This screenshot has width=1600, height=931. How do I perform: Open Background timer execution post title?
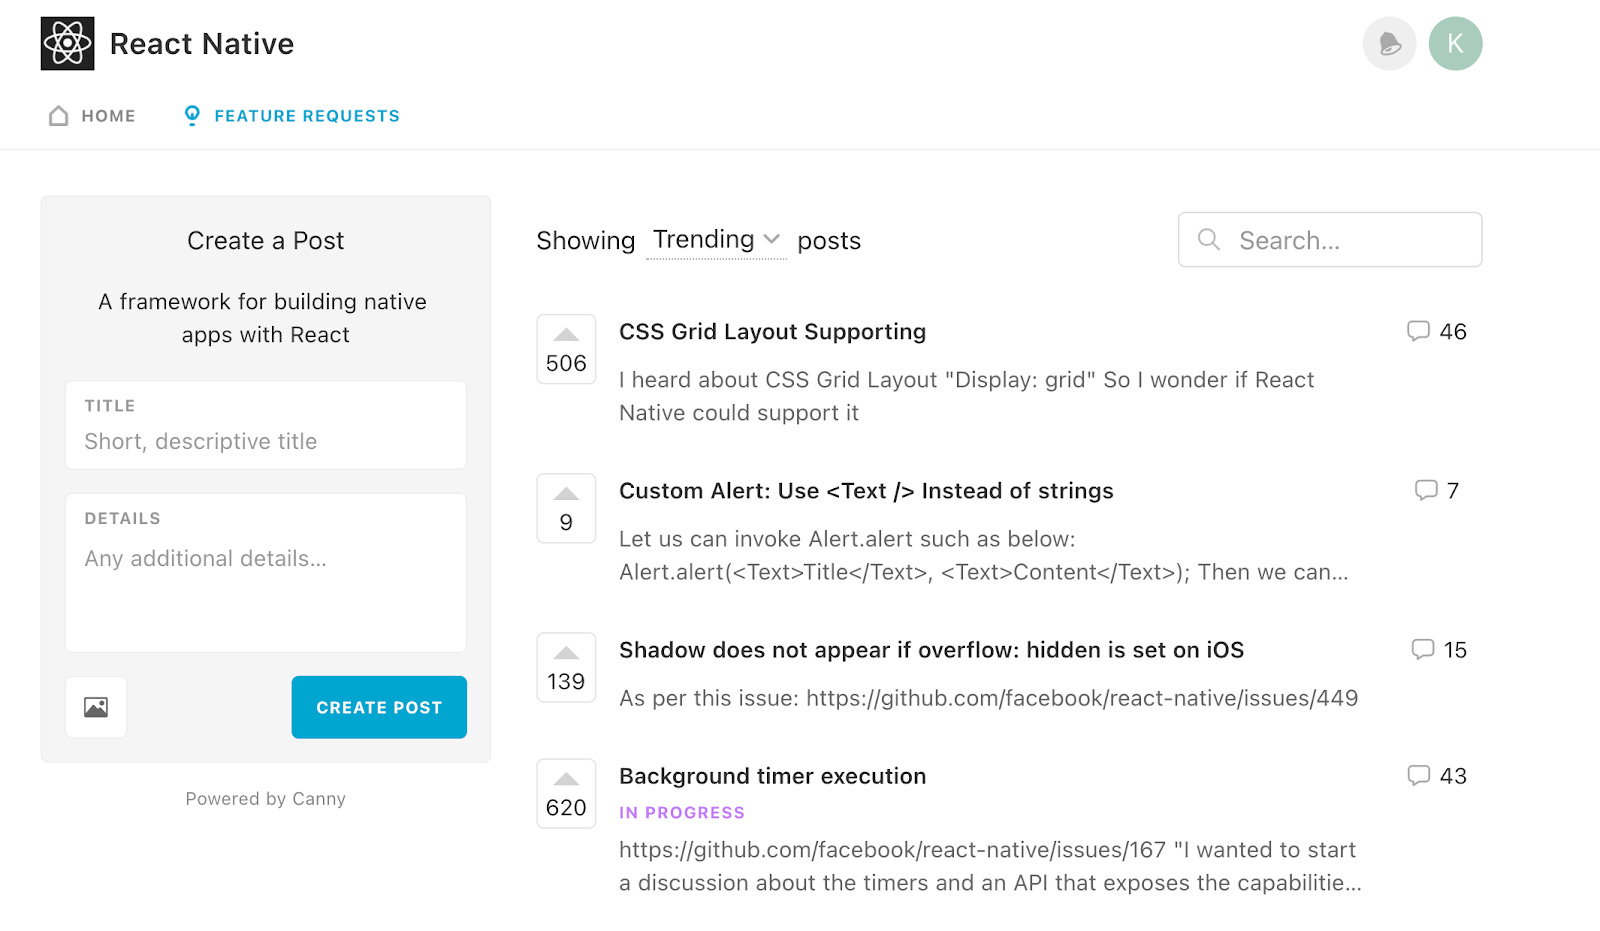[772, 776]
